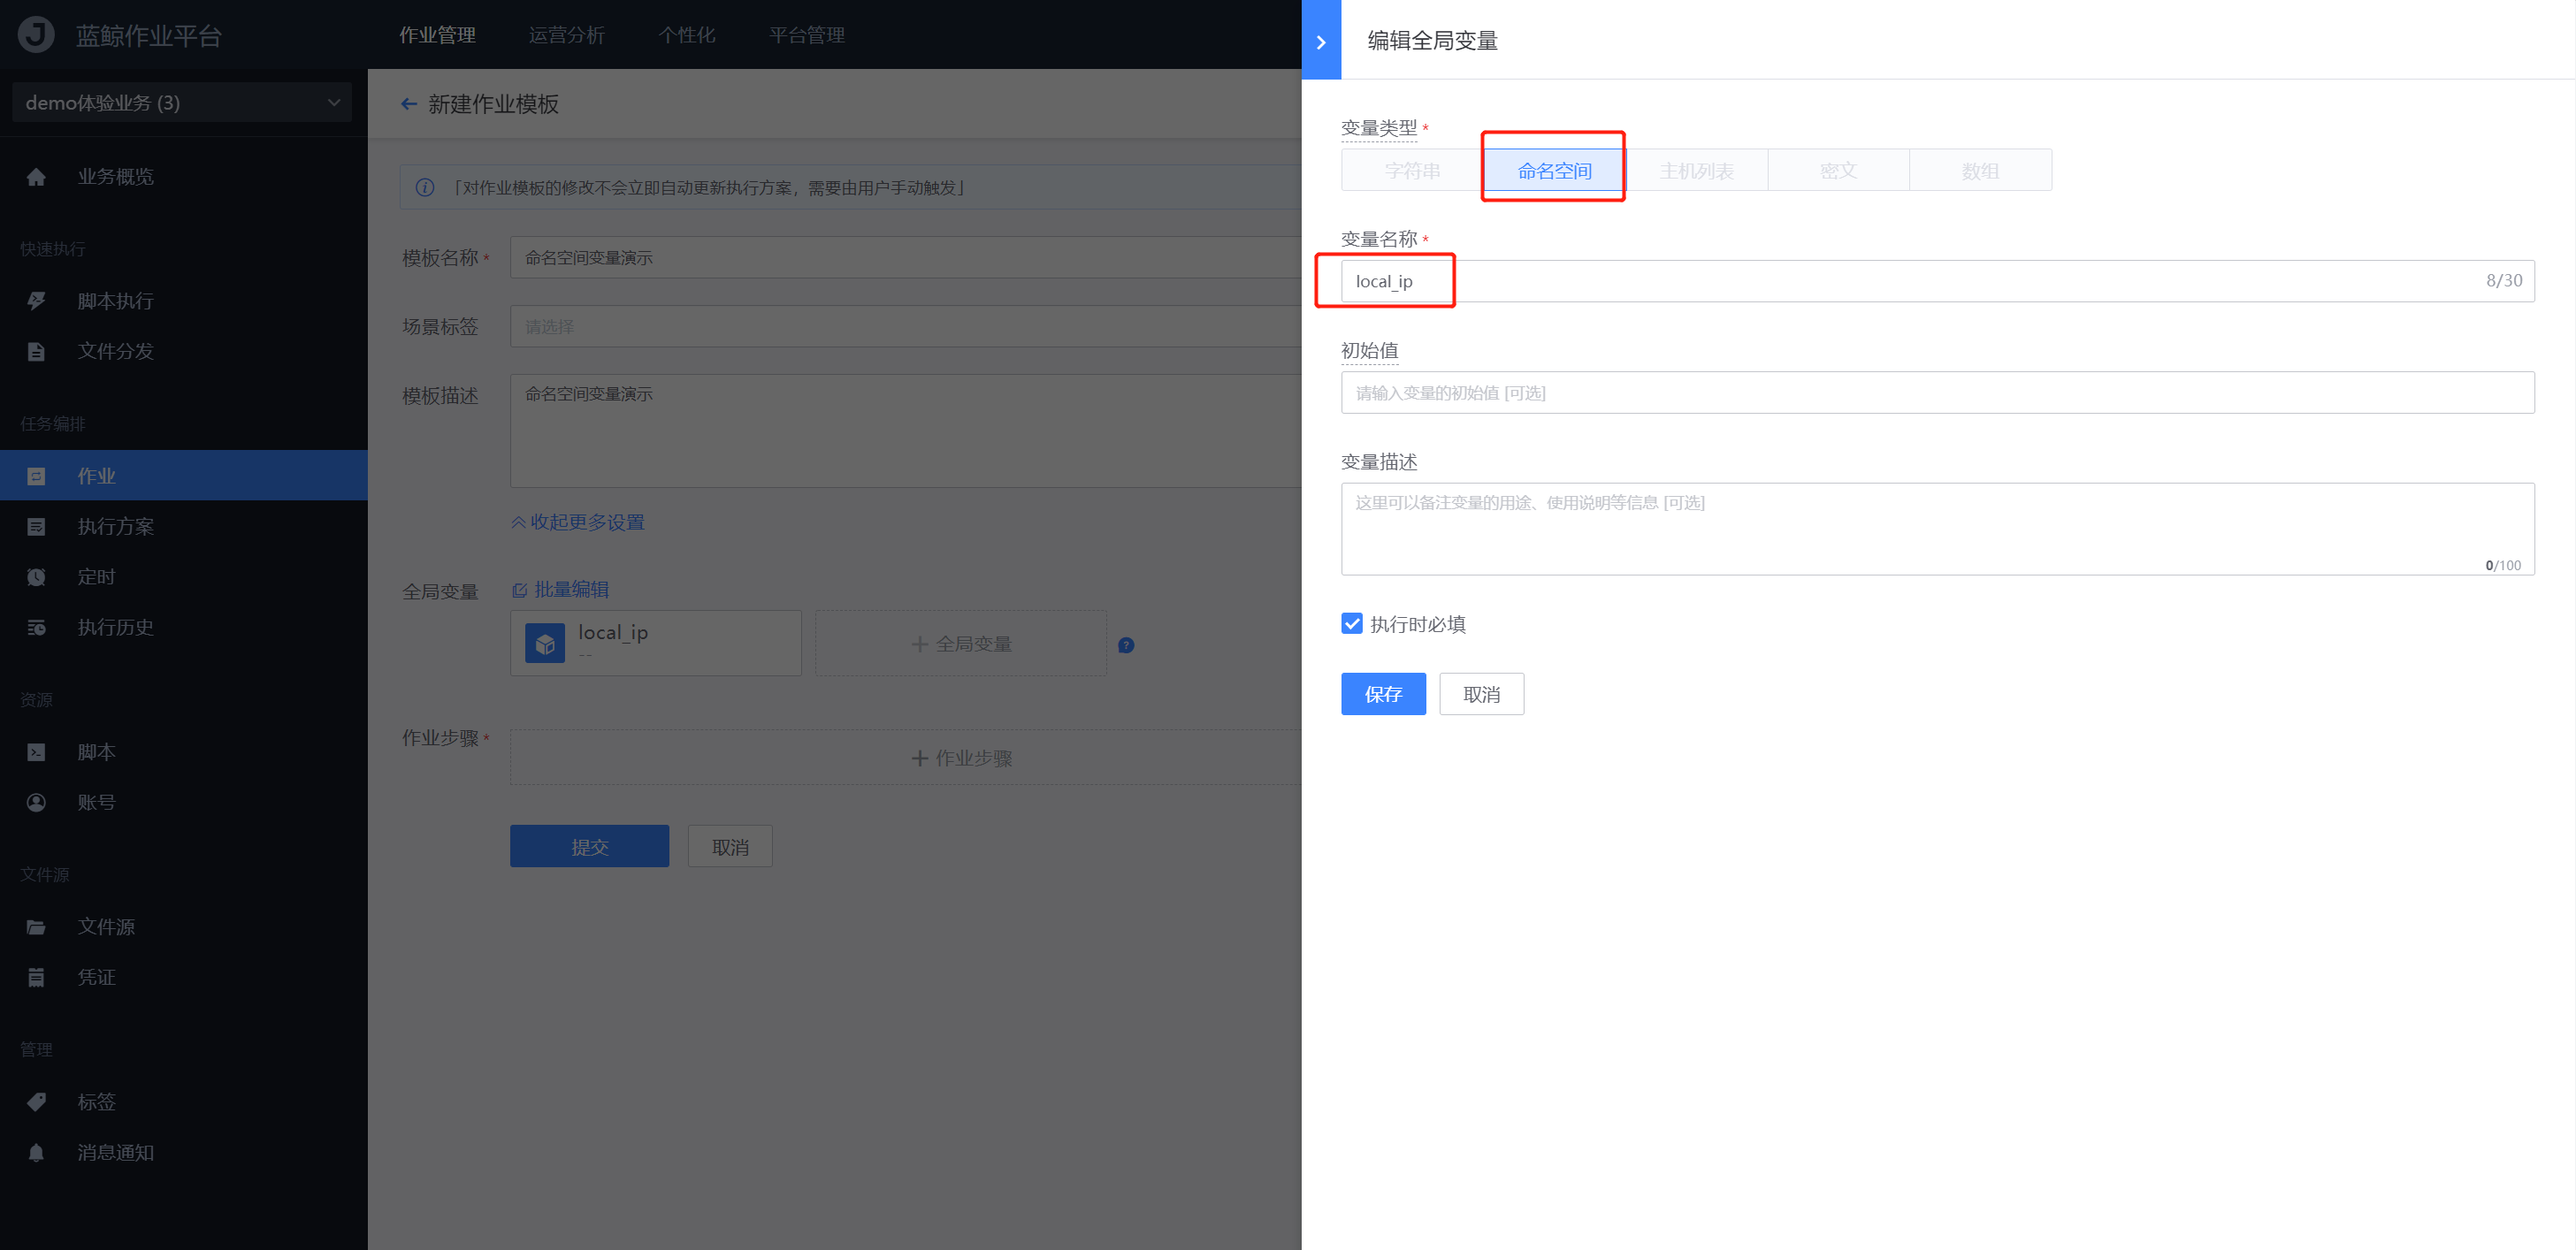
Task: Click the help question mark beside 全局变量
Action: pyautogui.click(x=1126, y=645)
